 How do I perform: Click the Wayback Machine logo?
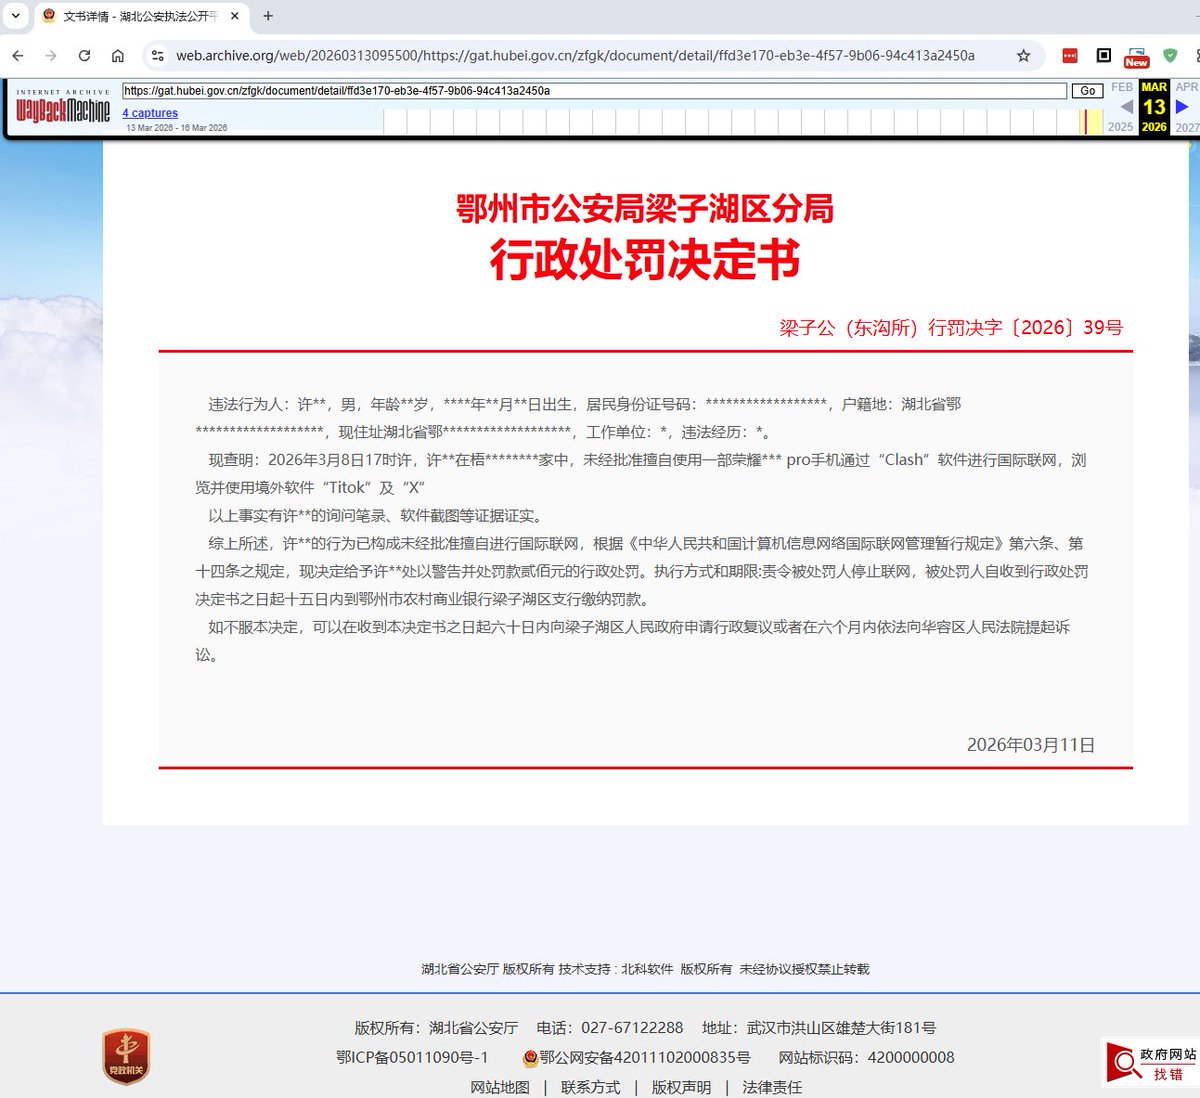tap(62, 107)
